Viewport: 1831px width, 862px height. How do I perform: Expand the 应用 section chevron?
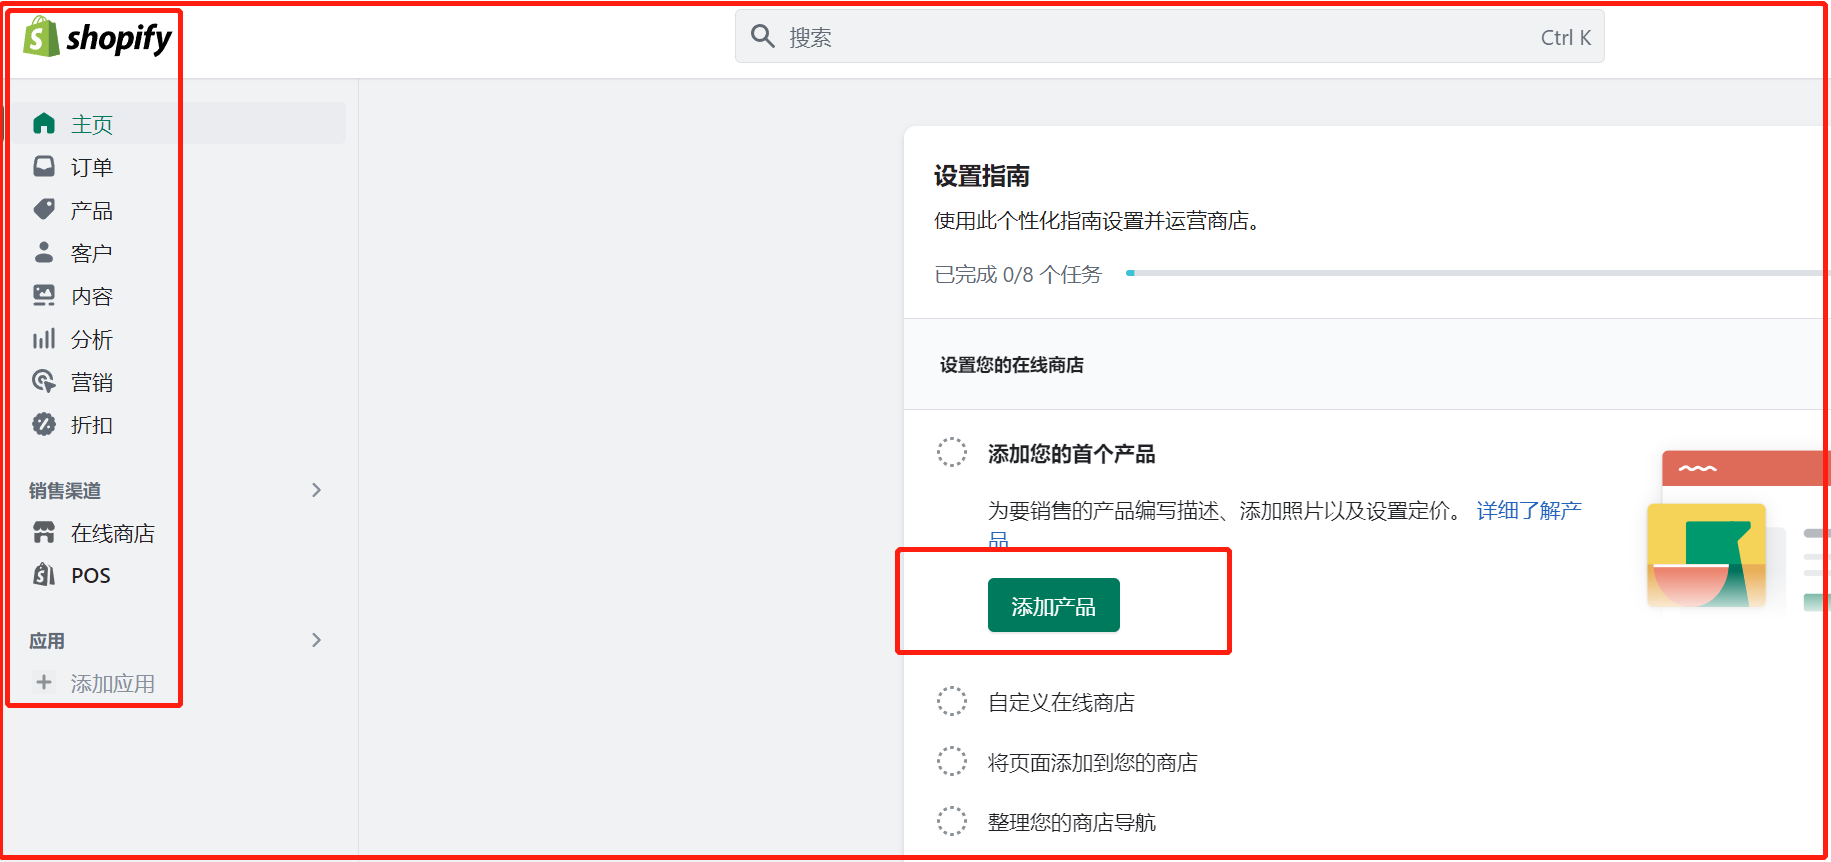tap(316, 640)
